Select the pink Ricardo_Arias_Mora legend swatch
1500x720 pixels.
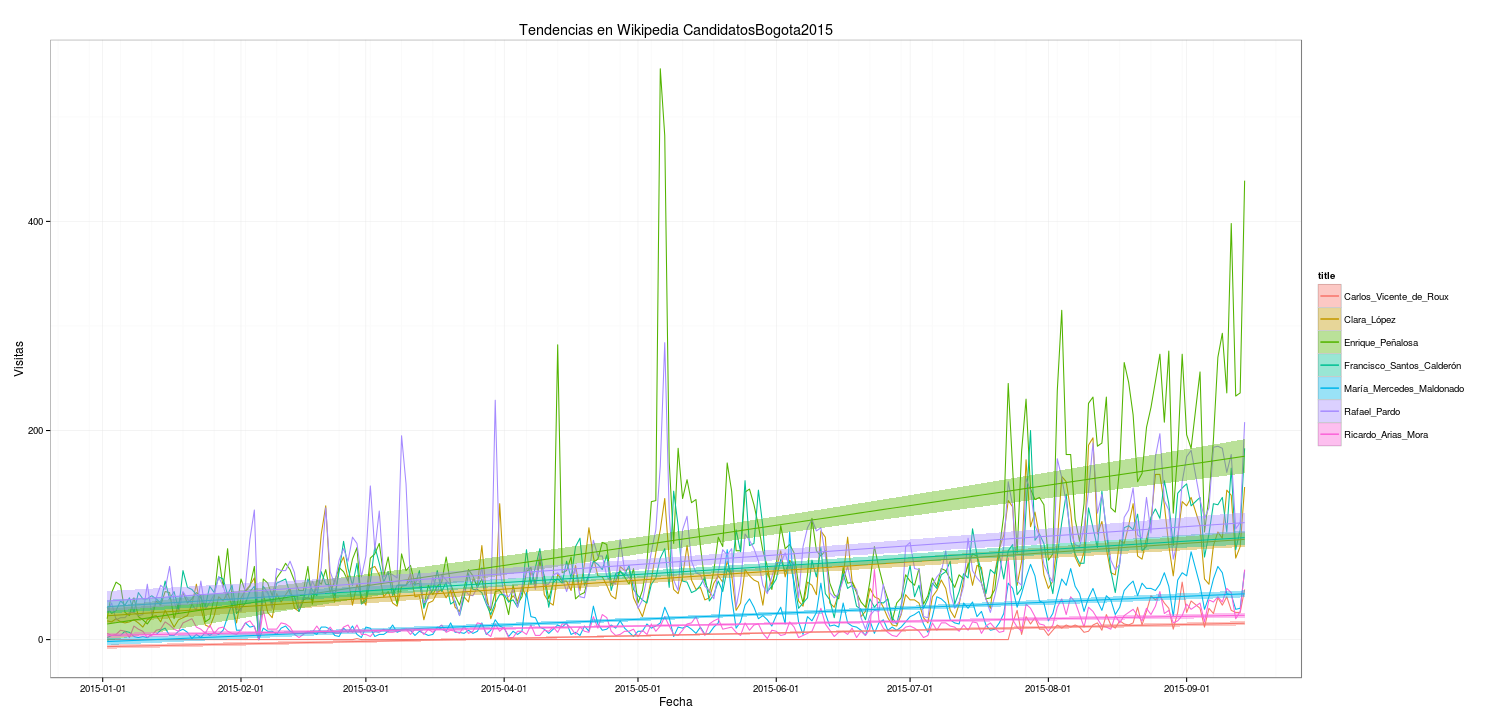[1329, 434]
